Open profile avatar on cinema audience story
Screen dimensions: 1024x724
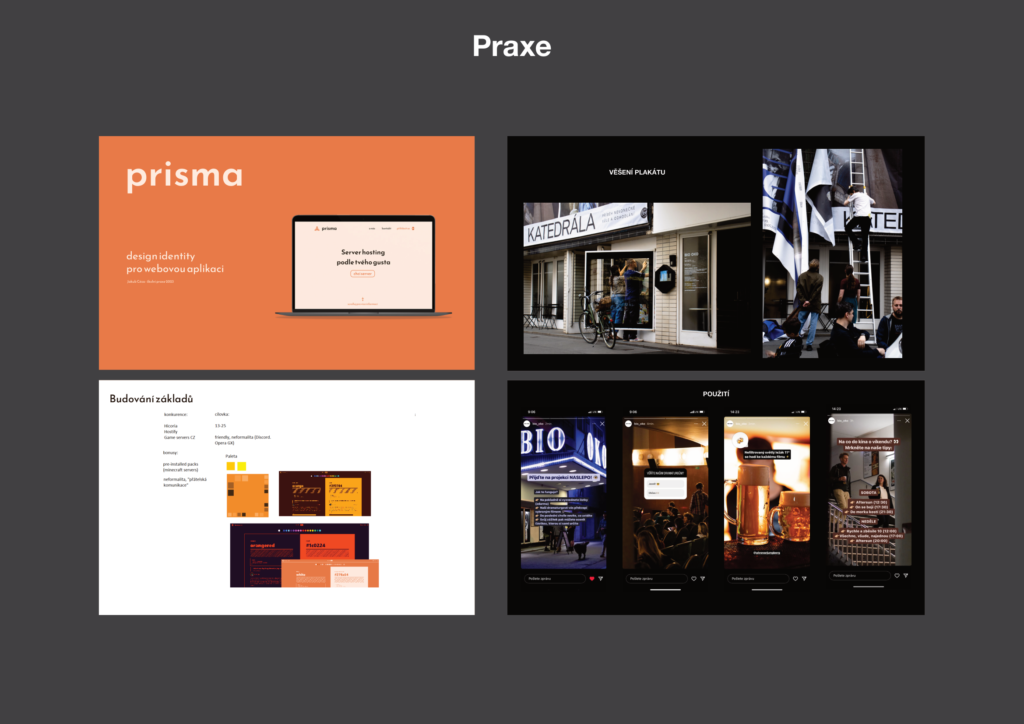628,424
